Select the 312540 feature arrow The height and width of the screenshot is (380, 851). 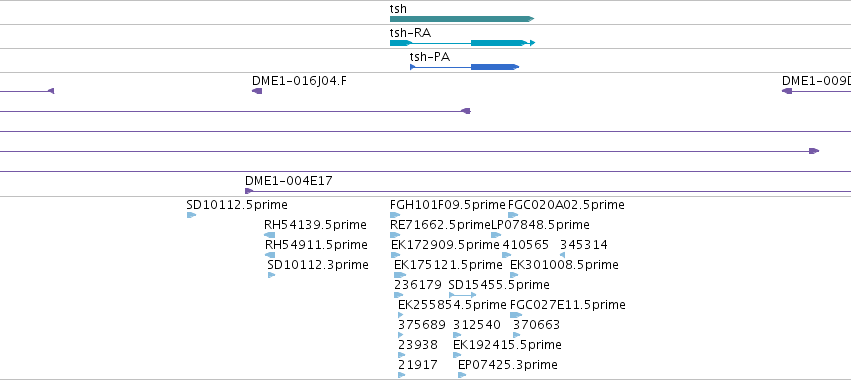[457, 335]
